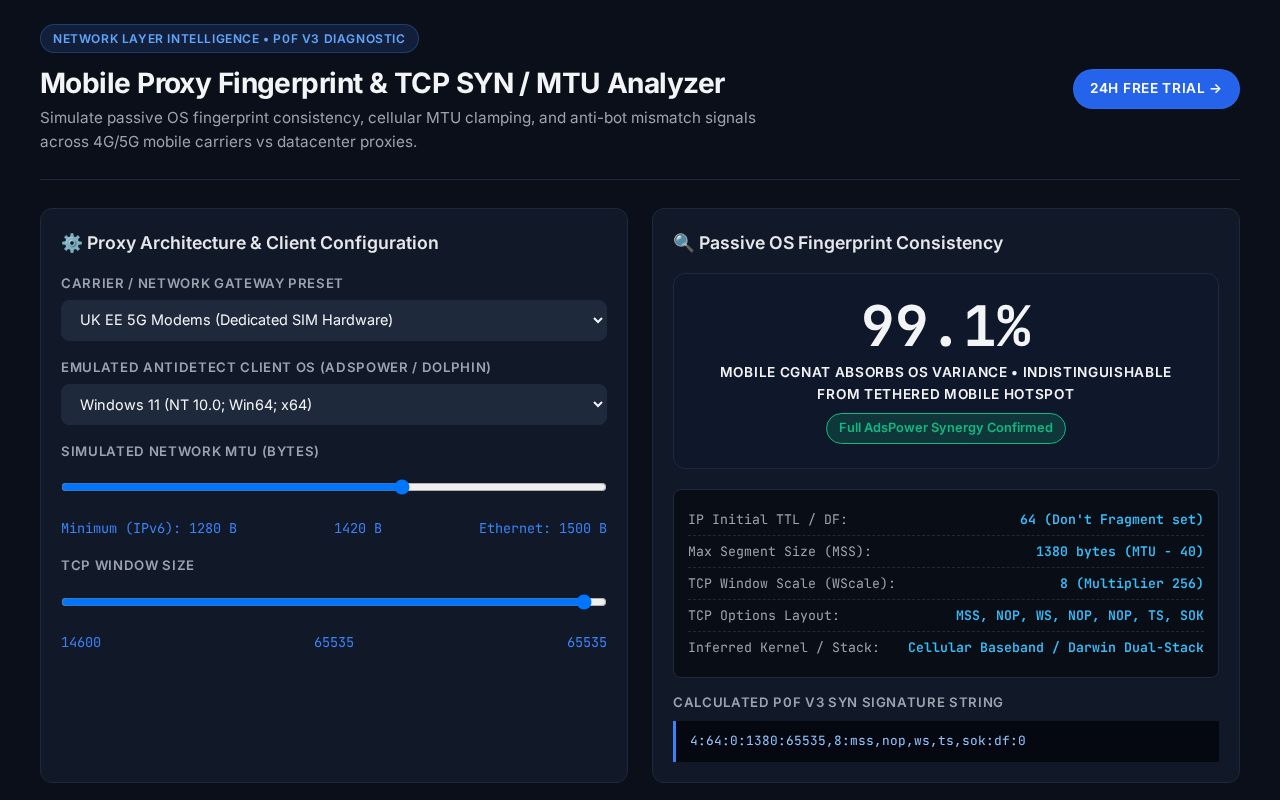Click the '1420 B' current MTU value
This screenshot has height=800, width=1280.
click(x=358, y=528)
